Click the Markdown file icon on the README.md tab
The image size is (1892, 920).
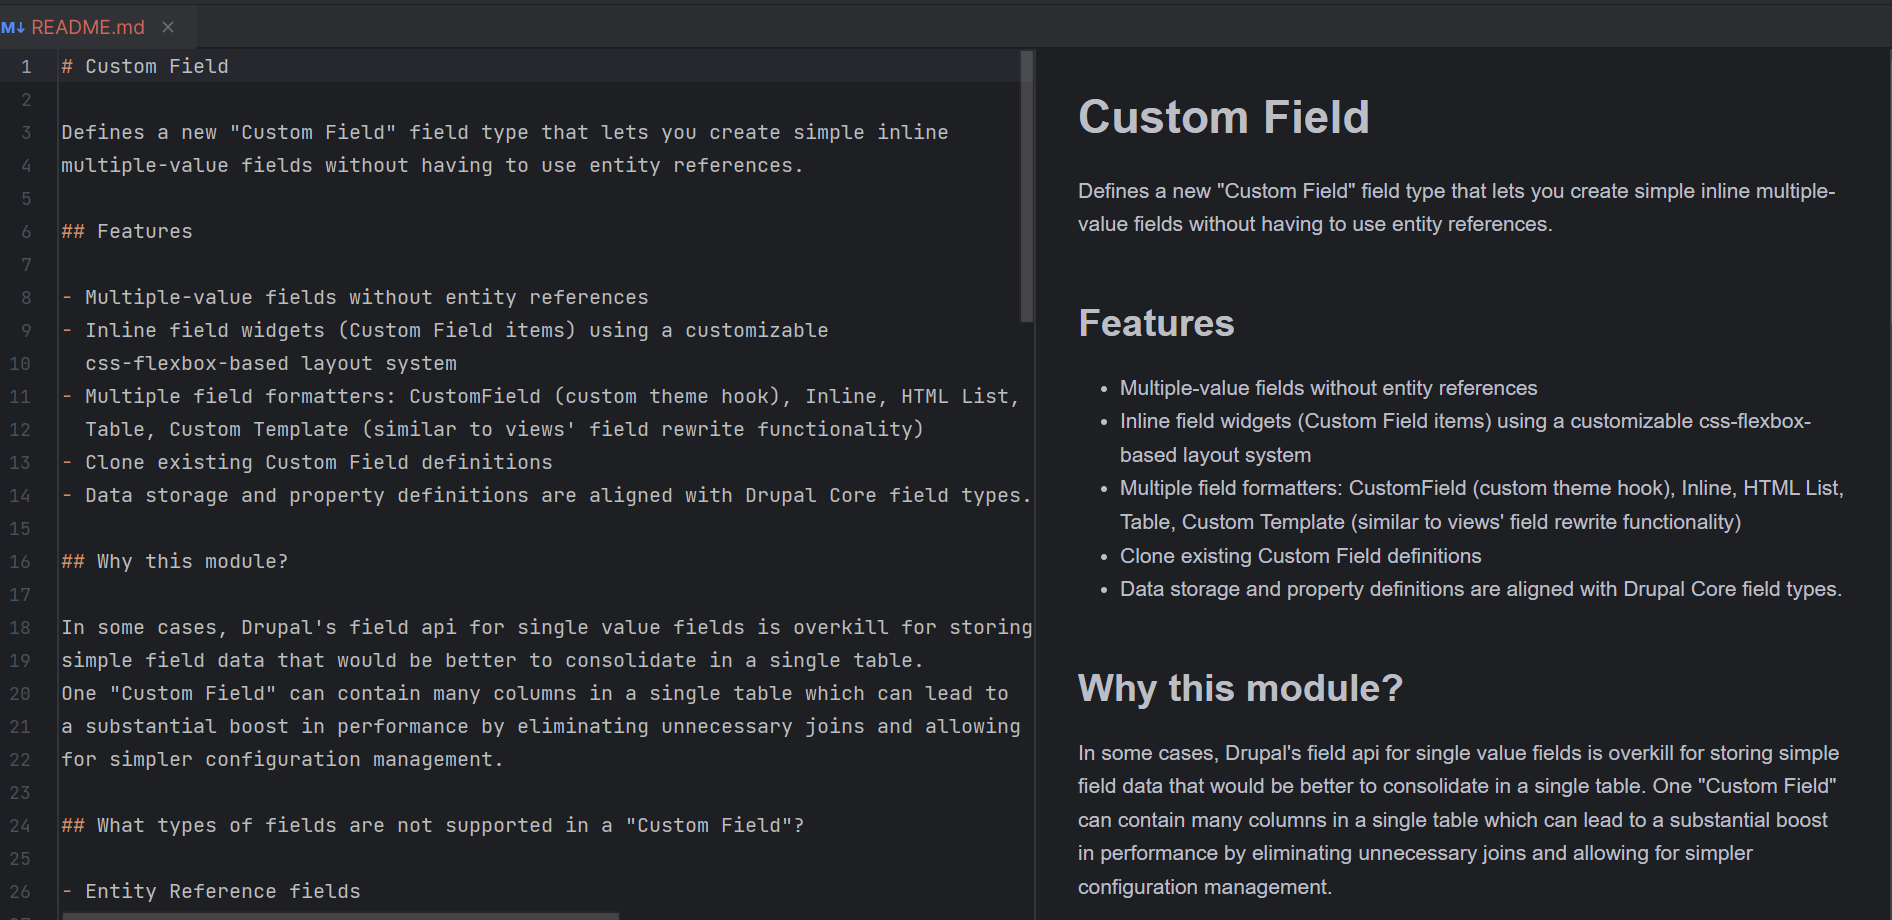click(14, 27)
